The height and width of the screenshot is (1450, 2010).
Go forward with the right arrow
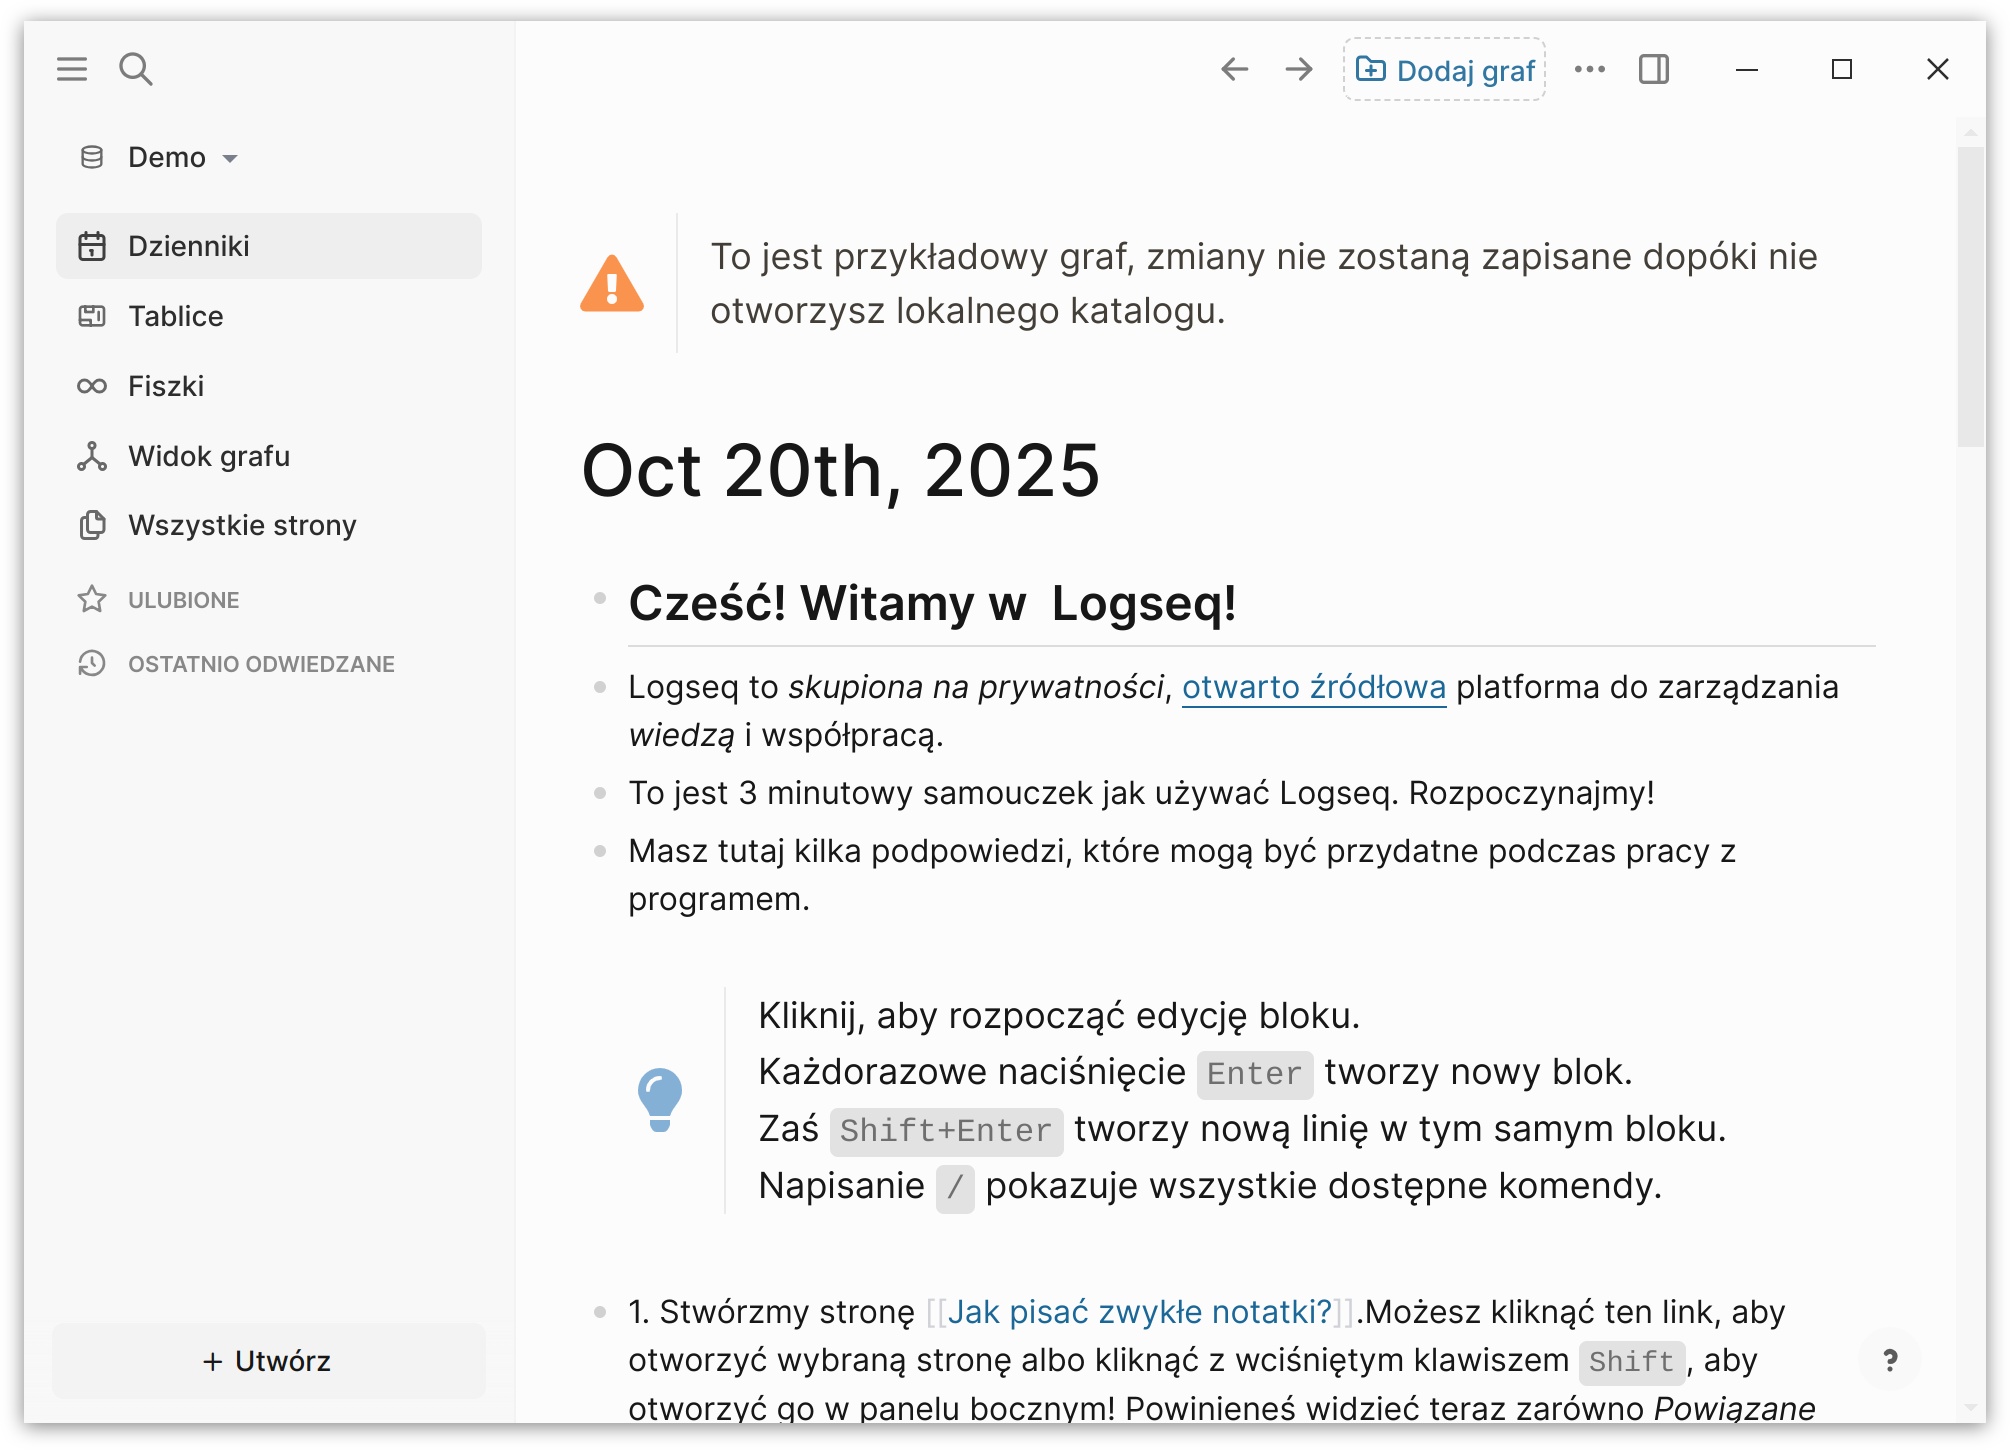point(1299,69)
